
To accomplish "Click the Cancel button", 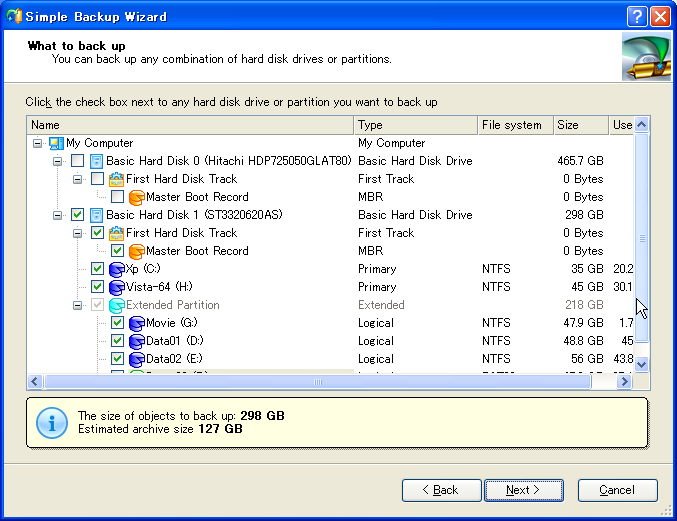I will pos(617,490).
